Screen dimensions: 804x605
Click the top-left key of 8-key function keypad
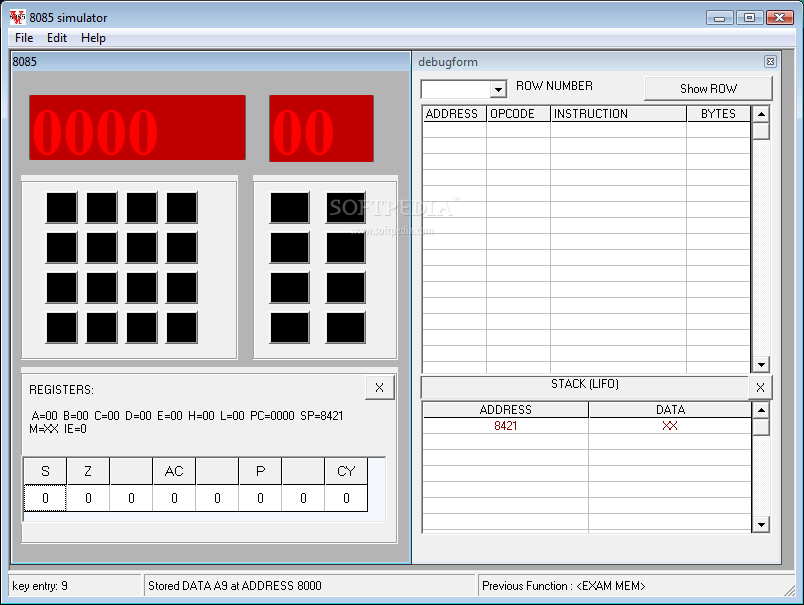tap(290, 208)
